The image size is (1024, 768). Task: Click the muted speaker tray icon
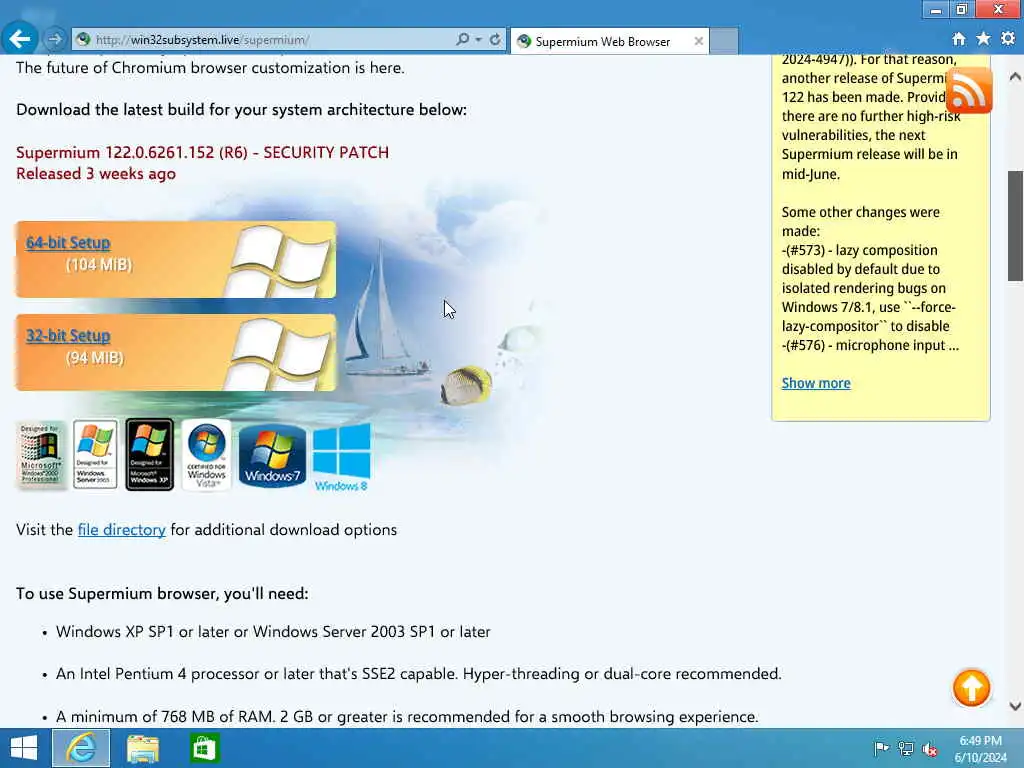[930, 749]
